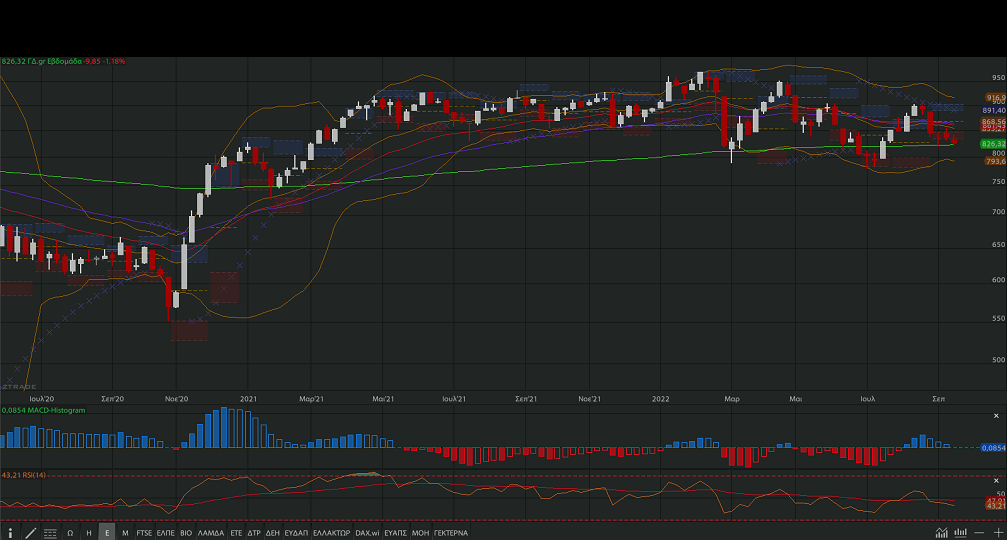1007x540 pixels.
Task: Click the orange 43,21 RSI value tag
Action: [995, 506]
